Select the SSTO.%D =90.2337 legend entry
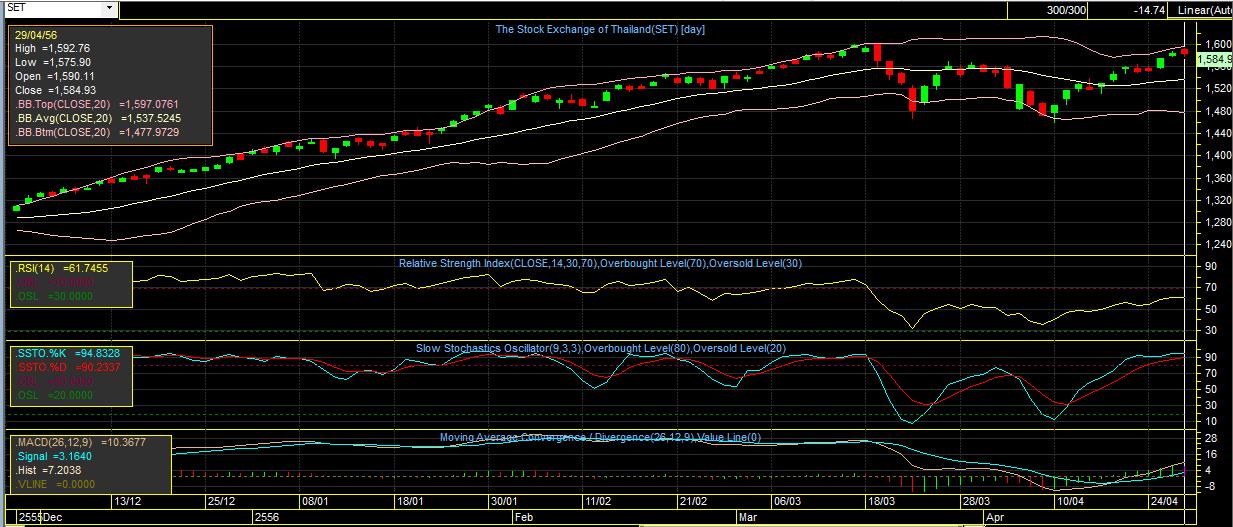The width and height of the screenshot is (1233, 527). click(x=67, y=367)
